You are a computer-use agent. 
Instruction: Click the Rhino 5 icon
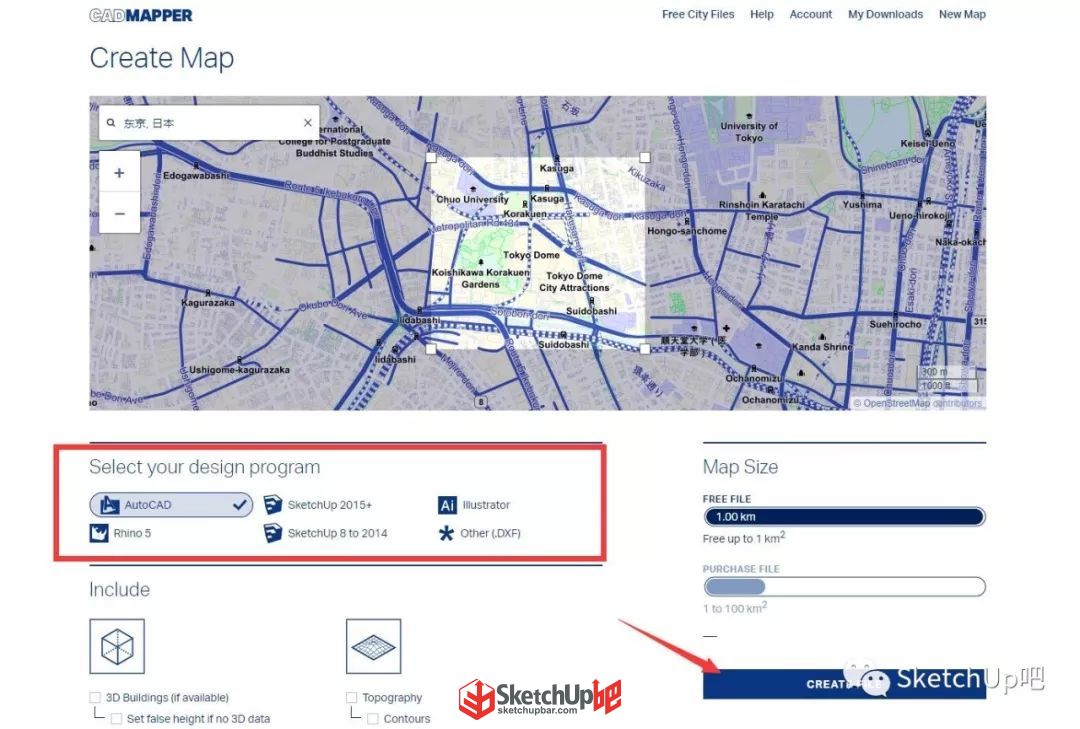99,533
